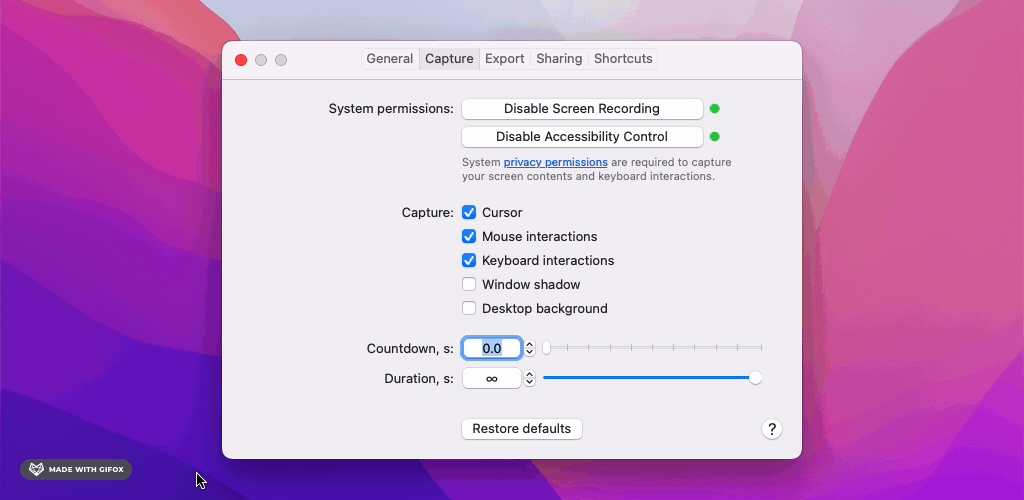Uncheck the Cursor capture checkbox
Screen dimensions: 1024x500
pyautogui.click(x=469, y=212)
